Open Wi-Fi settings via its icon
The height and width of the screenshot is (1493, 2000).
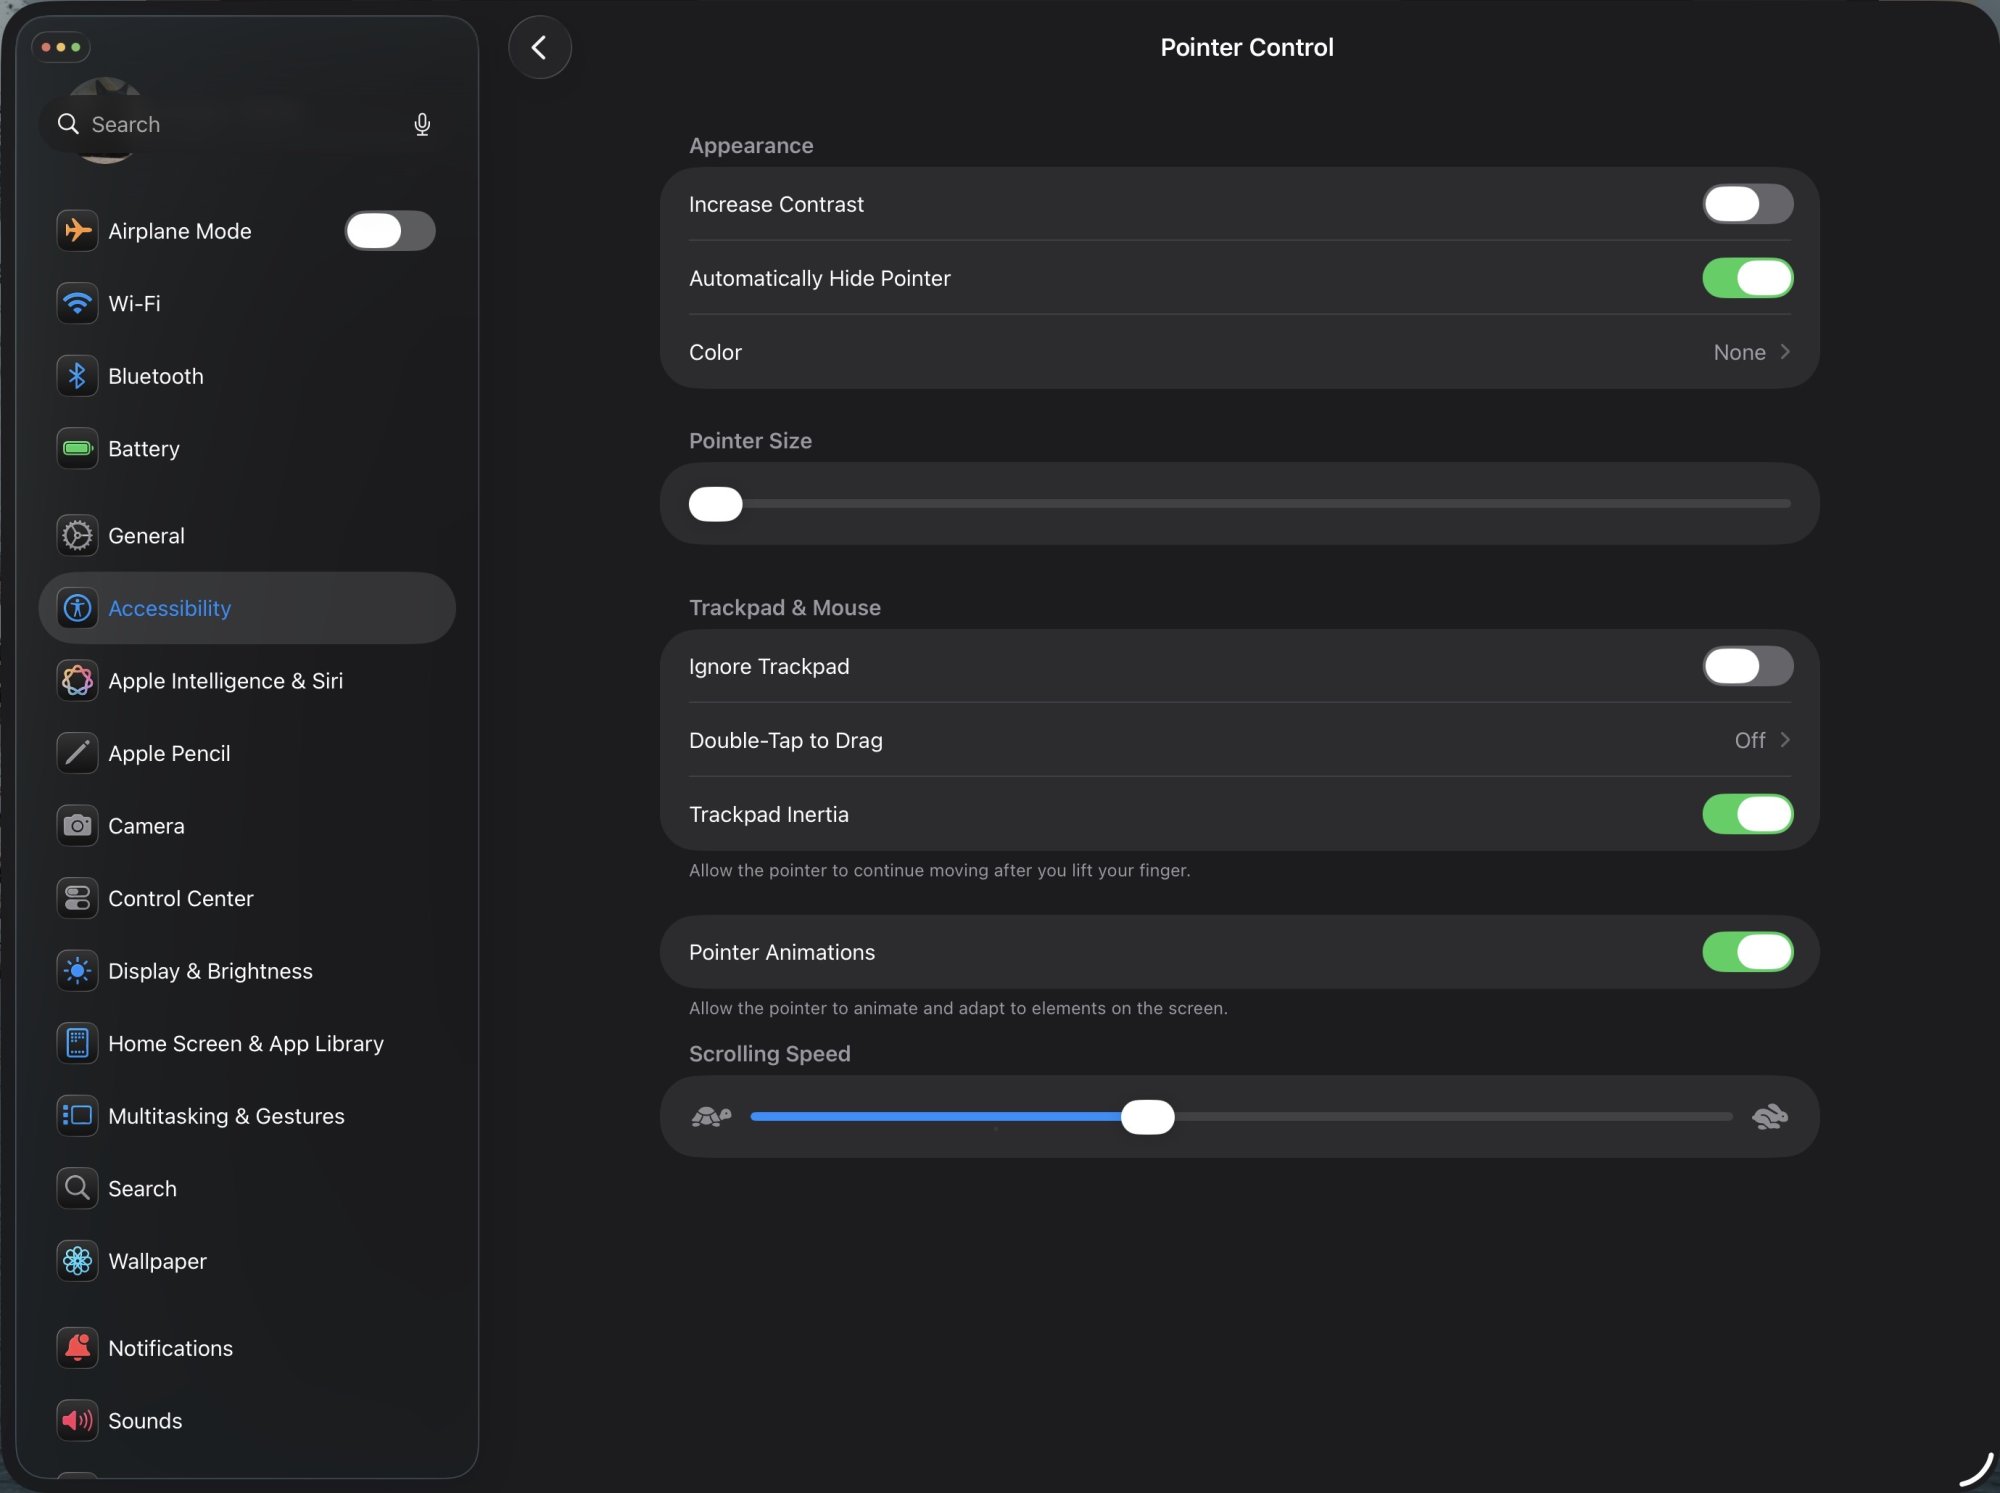pyautogui.click(x=77, y=303)
